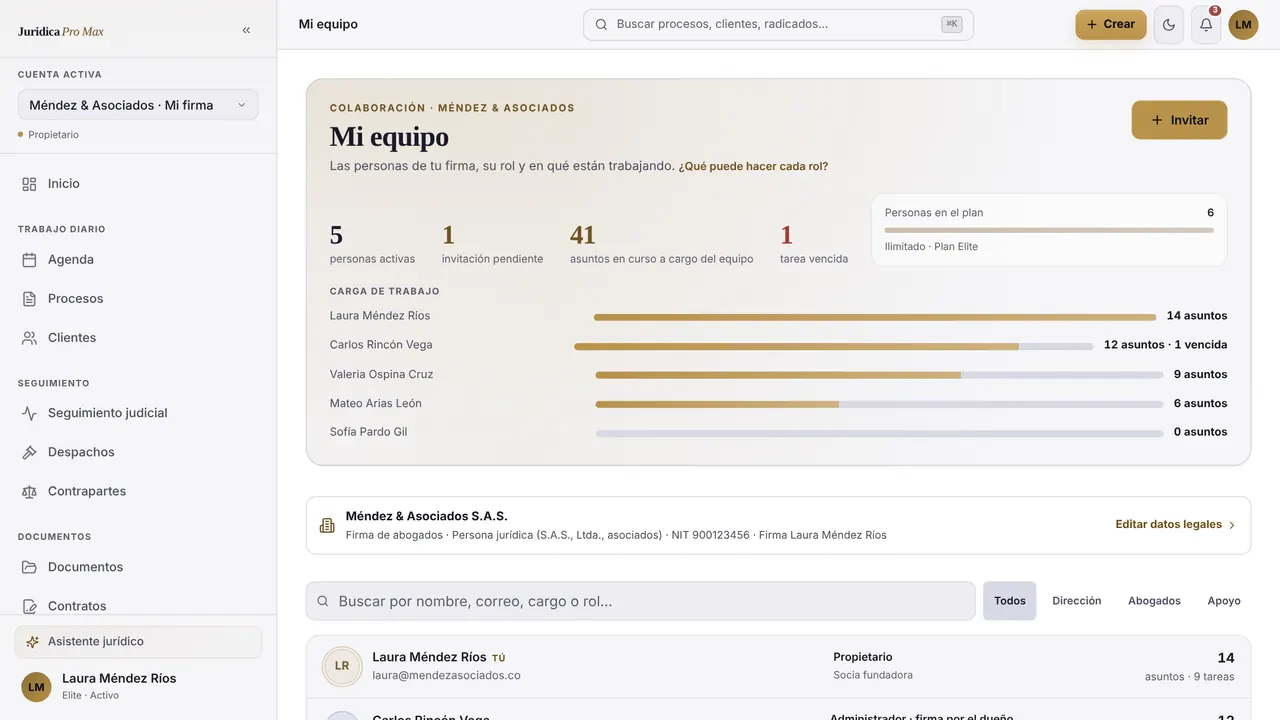Click 1 invitación pendiente stat
1280x720 pixels.
pos(492,244)
